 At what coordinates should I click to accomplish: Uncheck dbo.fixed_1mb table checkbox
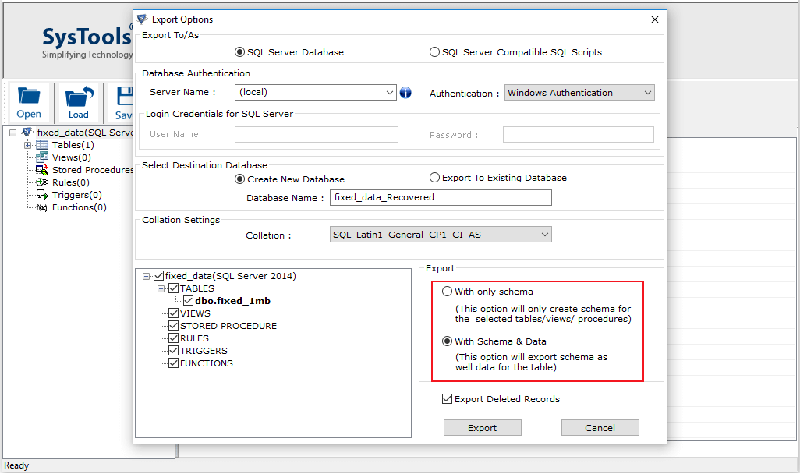click(x=188, y=301)
